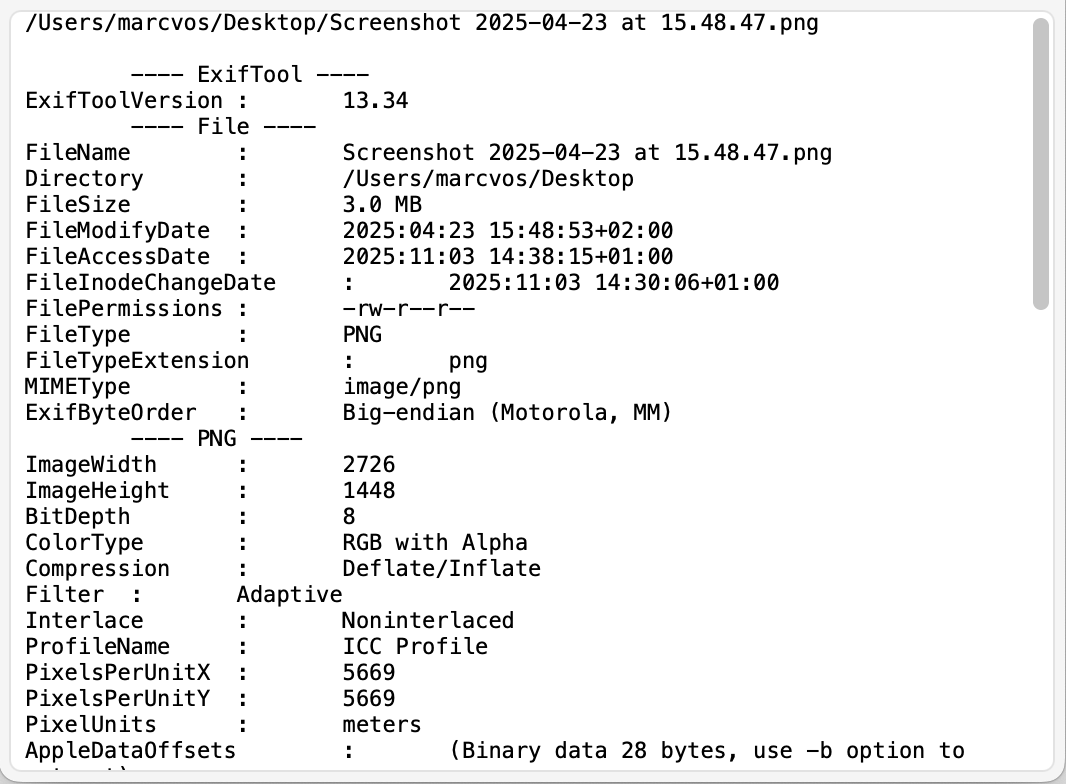Click the FilePermissions value -rw-r--r--
The image size is (1066, 784).
tap(408, 309)
